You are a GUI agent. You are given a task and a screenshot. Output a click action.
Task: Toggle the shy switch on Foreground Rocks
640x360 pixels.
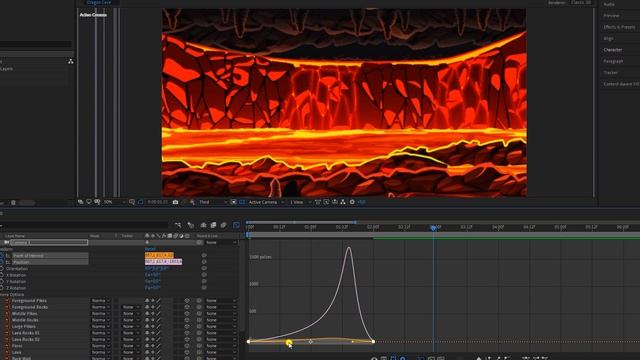[x=147, y=307]
